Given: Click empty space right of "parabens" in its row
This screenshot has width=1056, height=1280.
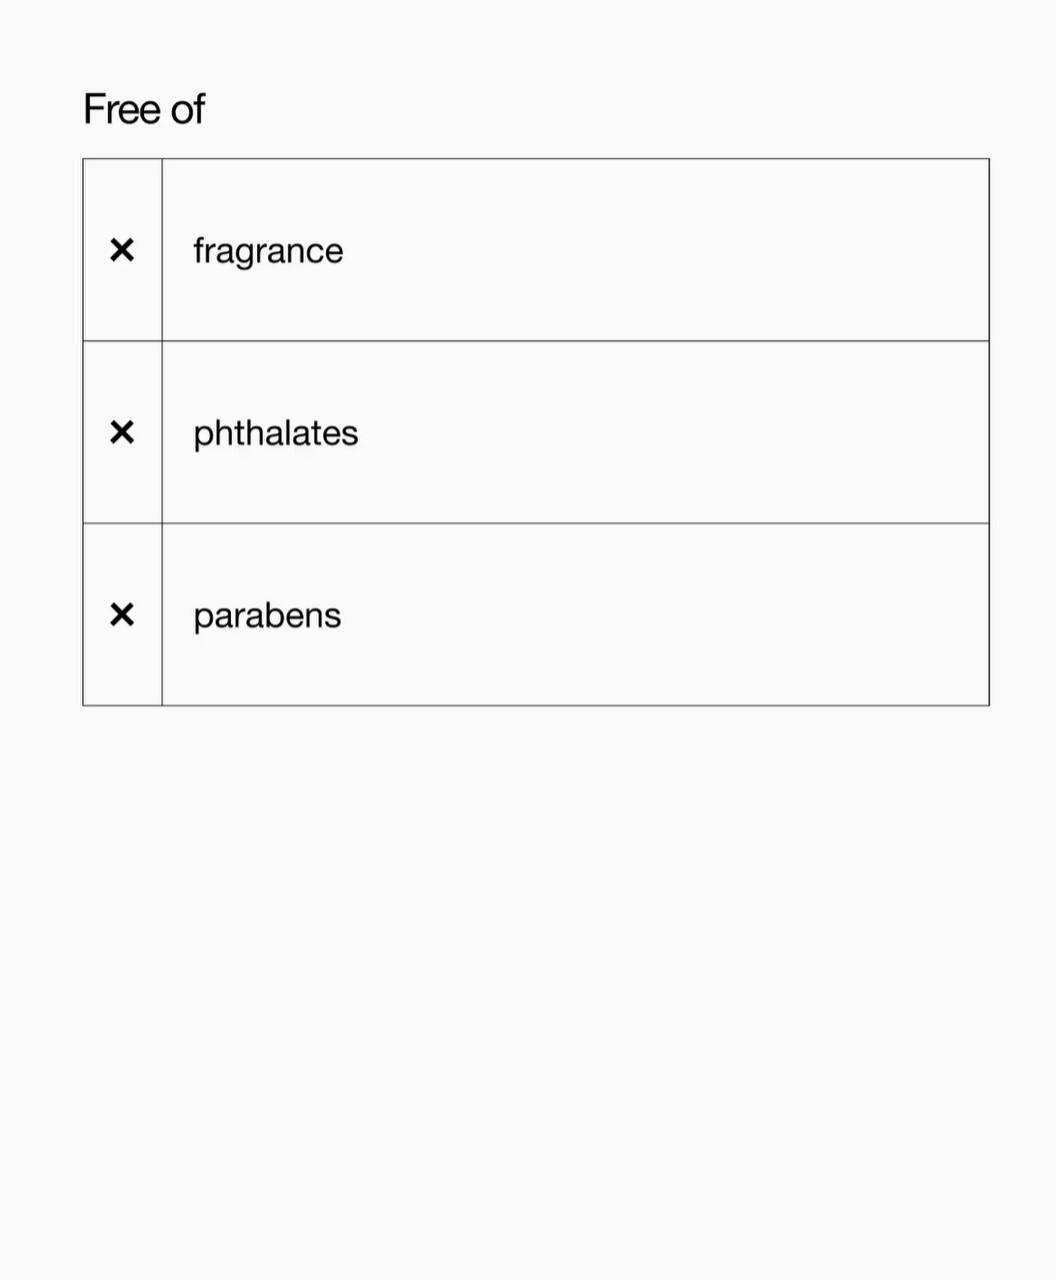Looking at the screenshot, I should 660,615.
